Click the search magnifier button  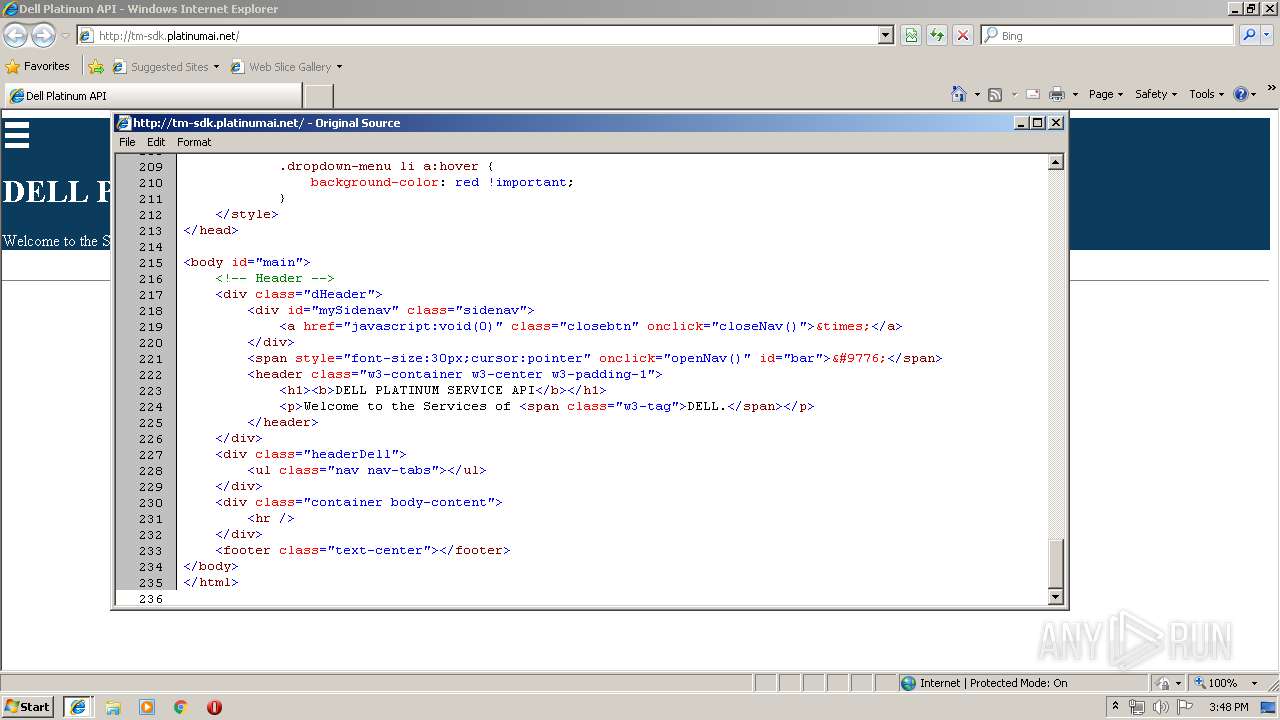[1249, 35]
